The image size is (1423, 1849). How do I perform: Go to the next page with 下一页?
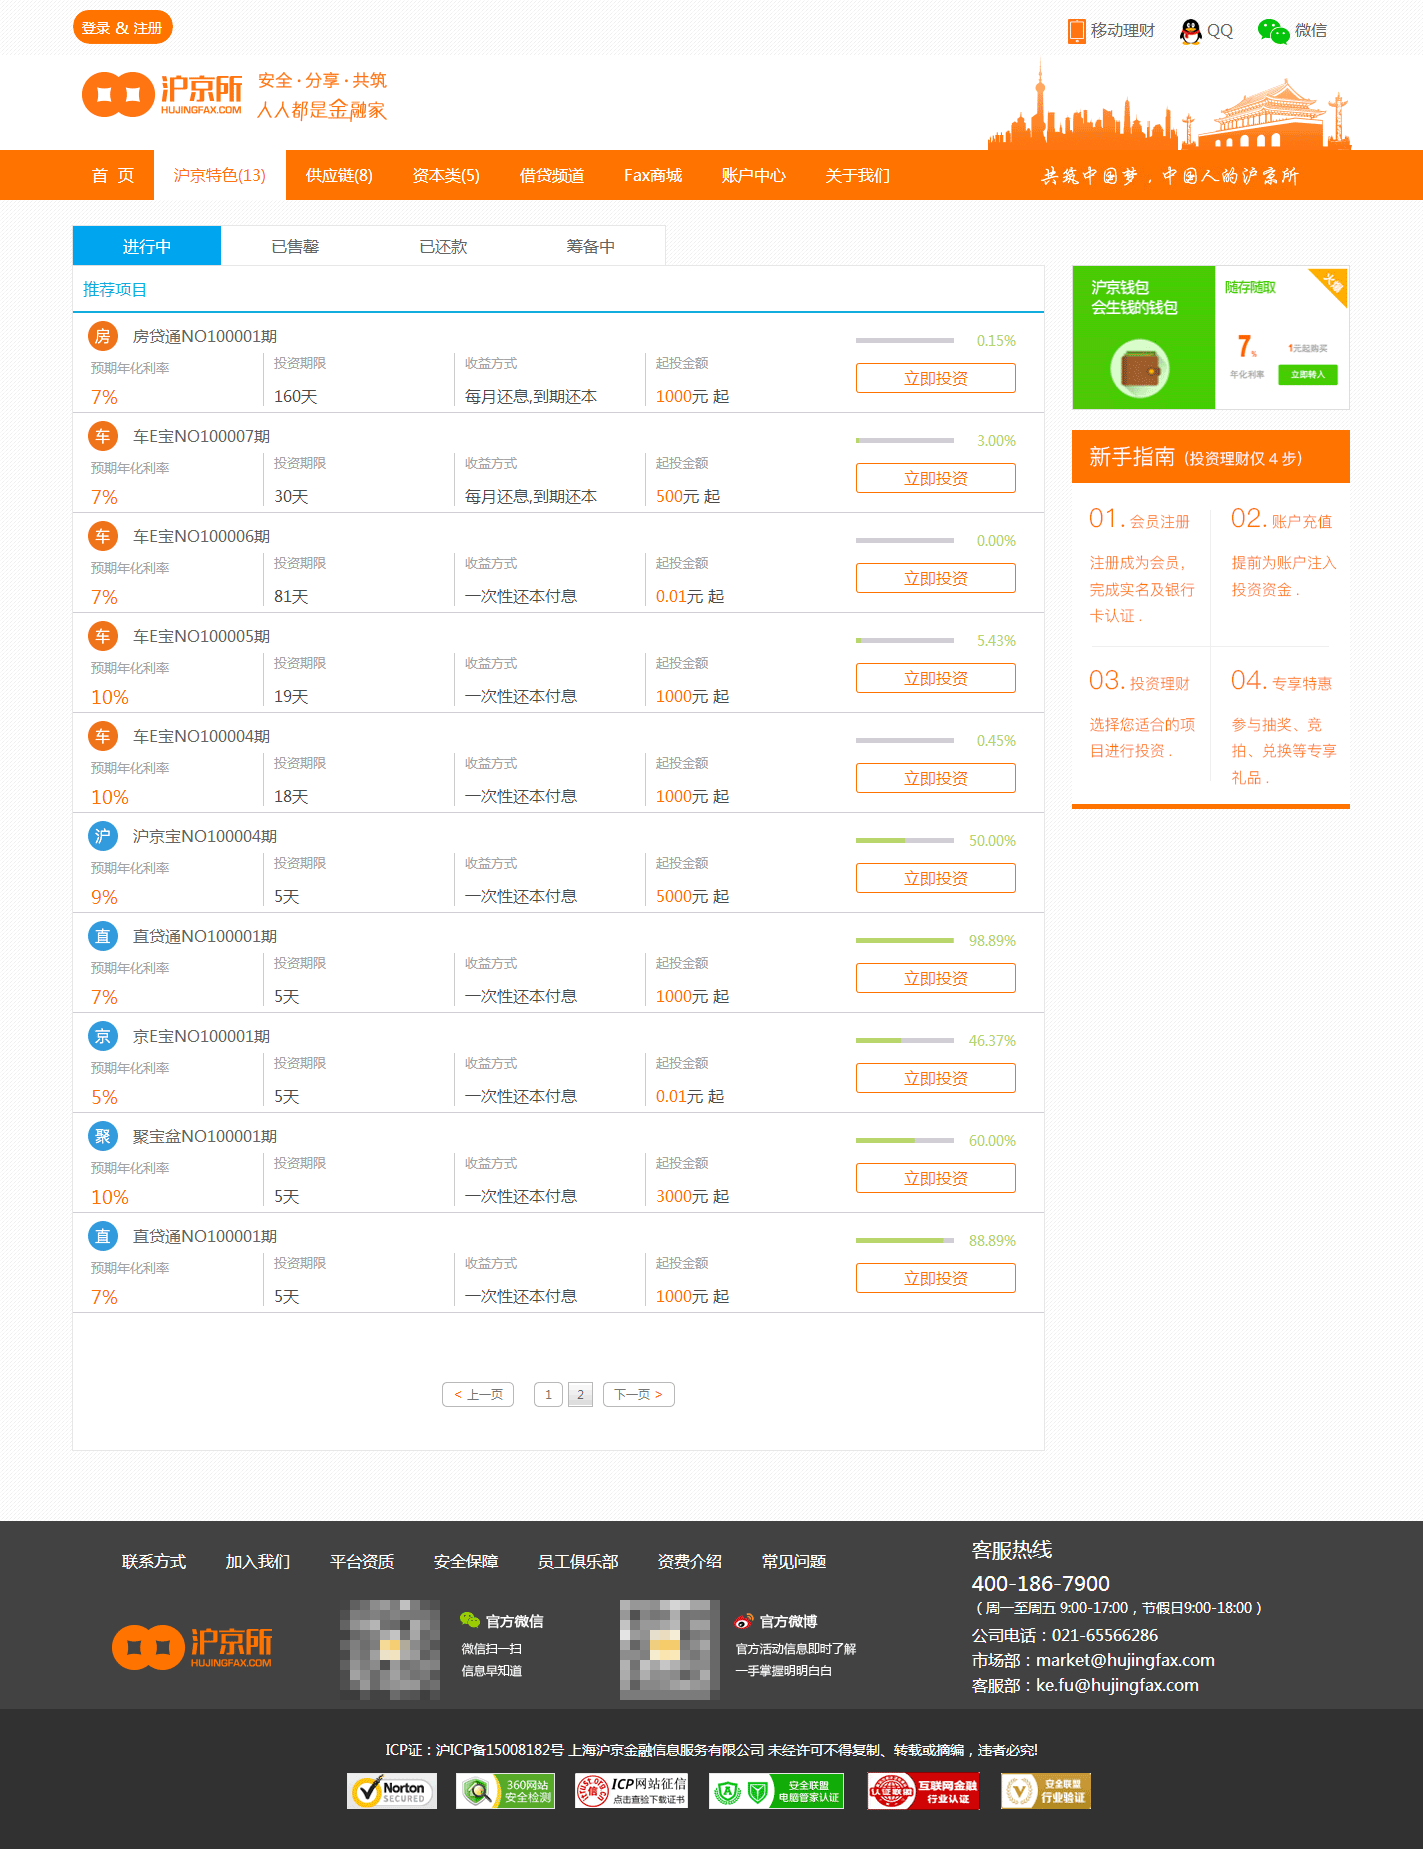tap(638, 1394)
